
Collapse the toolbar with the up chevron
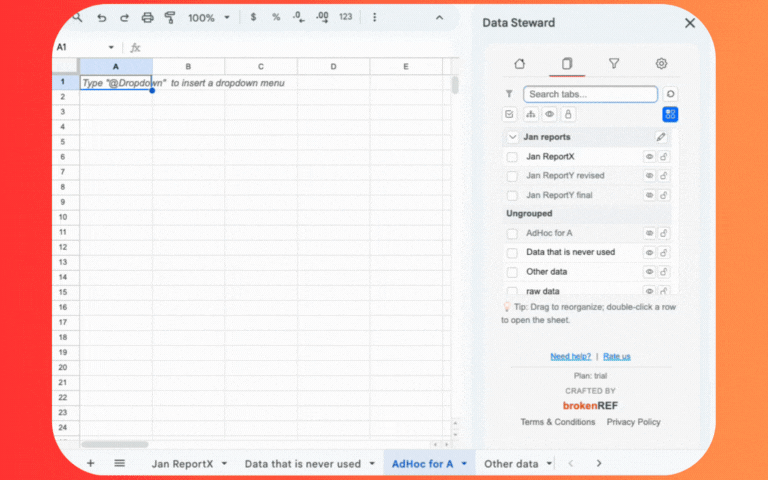pos(439,18)
